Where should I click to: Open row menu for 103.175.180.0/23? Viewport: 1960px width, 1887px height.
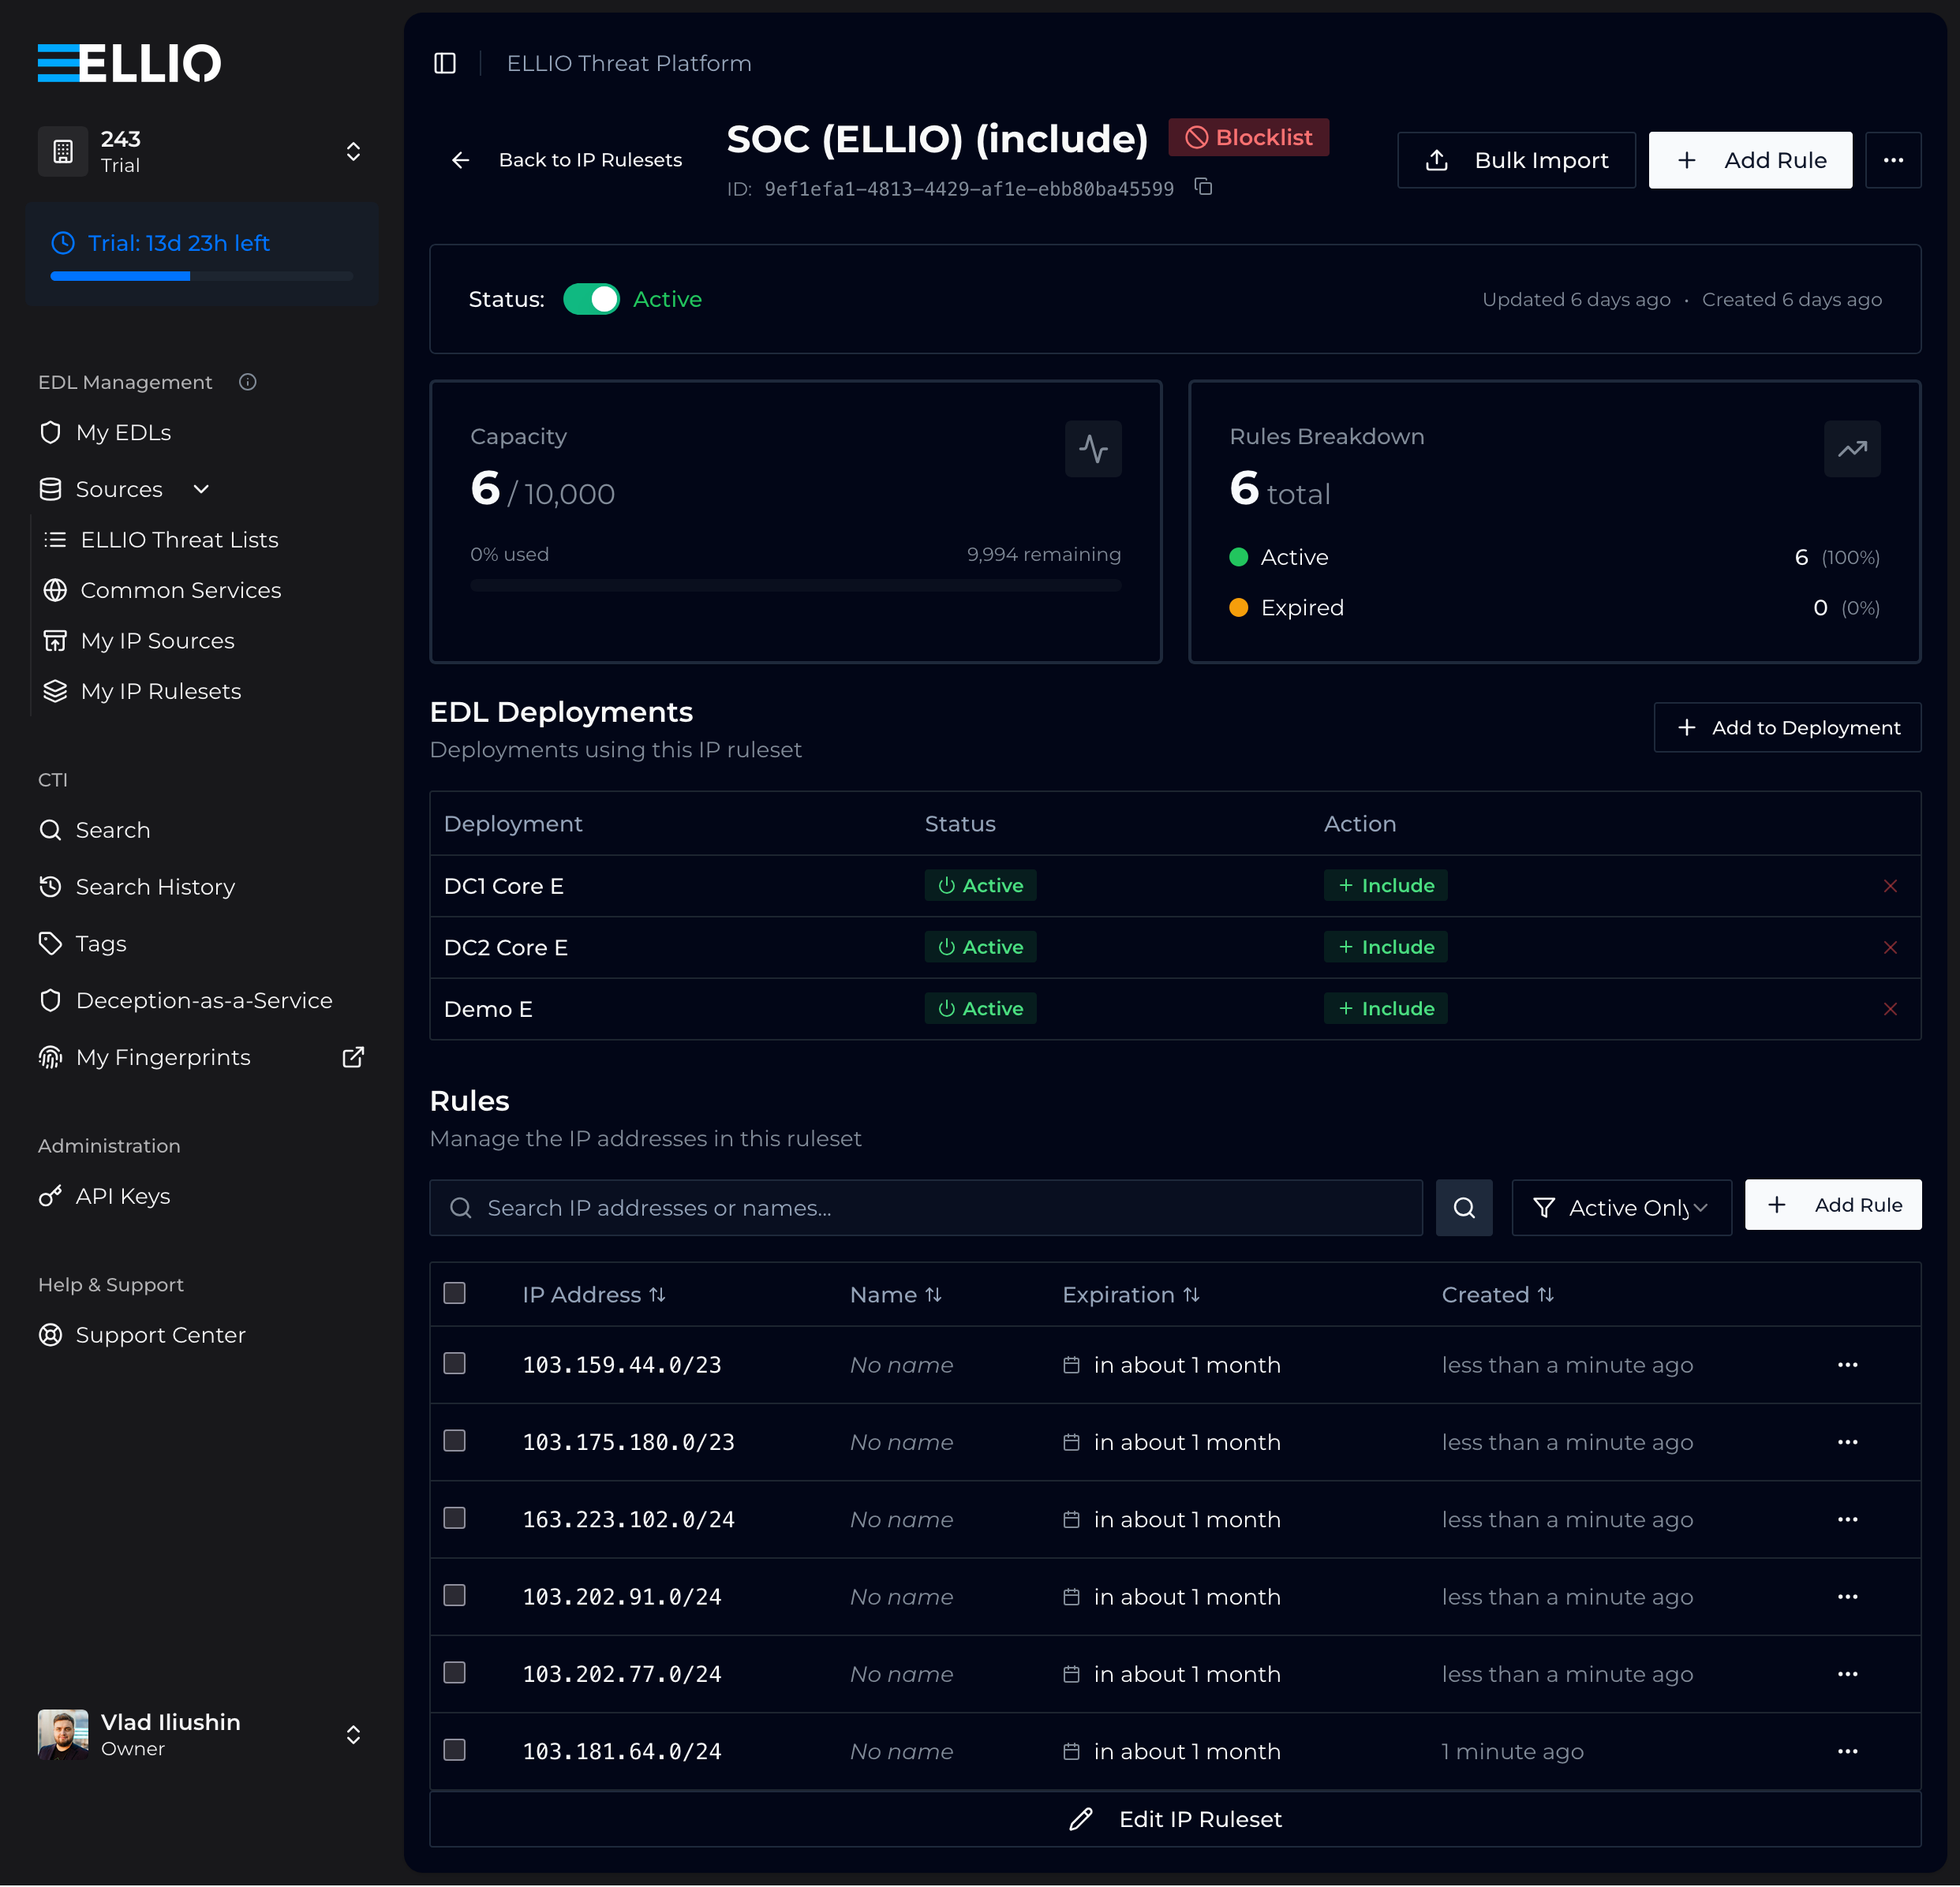(x=1847, y=1442)
